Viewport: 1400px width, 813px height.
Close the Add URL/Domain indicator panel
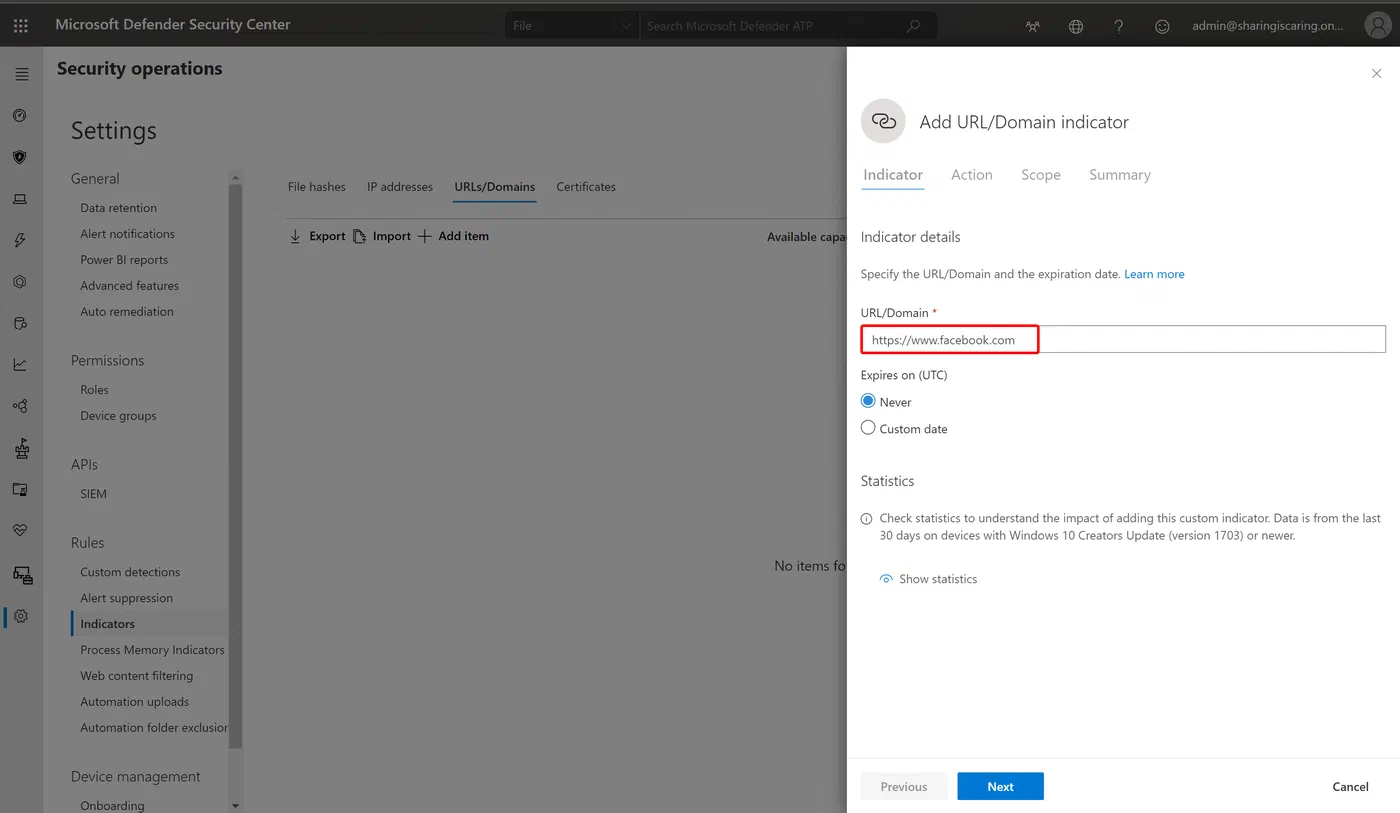[x=1377, y=74]
